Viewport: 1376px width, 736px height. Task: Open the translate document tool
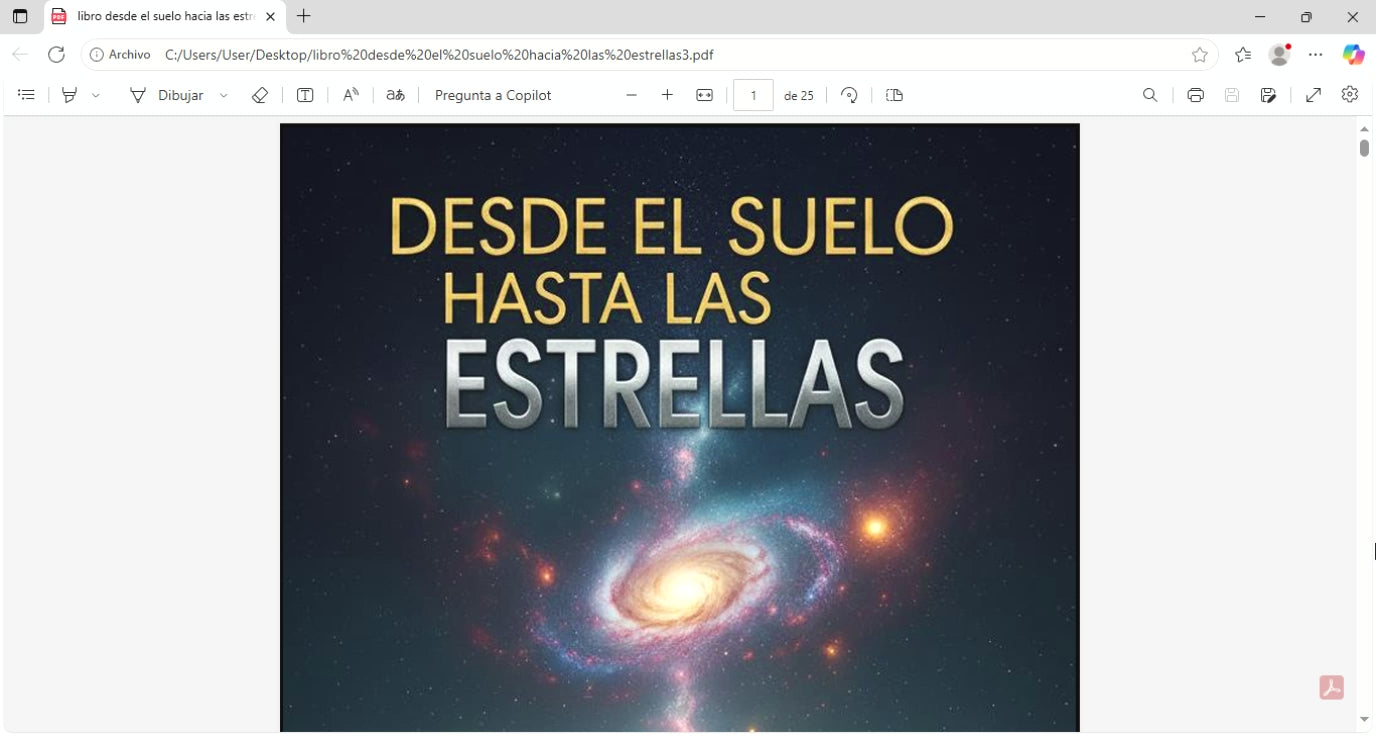coord(396,95)
